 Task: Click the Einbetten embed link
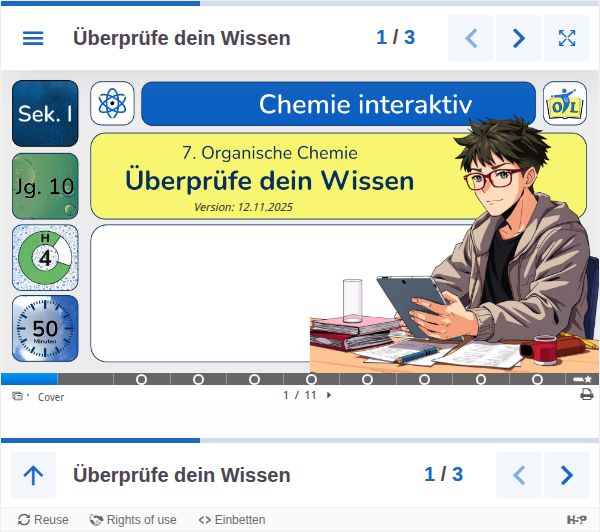[232, 520]
